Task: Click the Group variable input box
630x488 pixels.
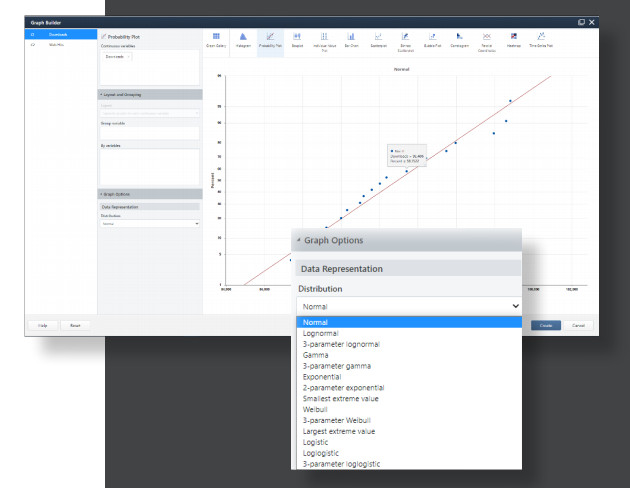Action: pos(149,133)
